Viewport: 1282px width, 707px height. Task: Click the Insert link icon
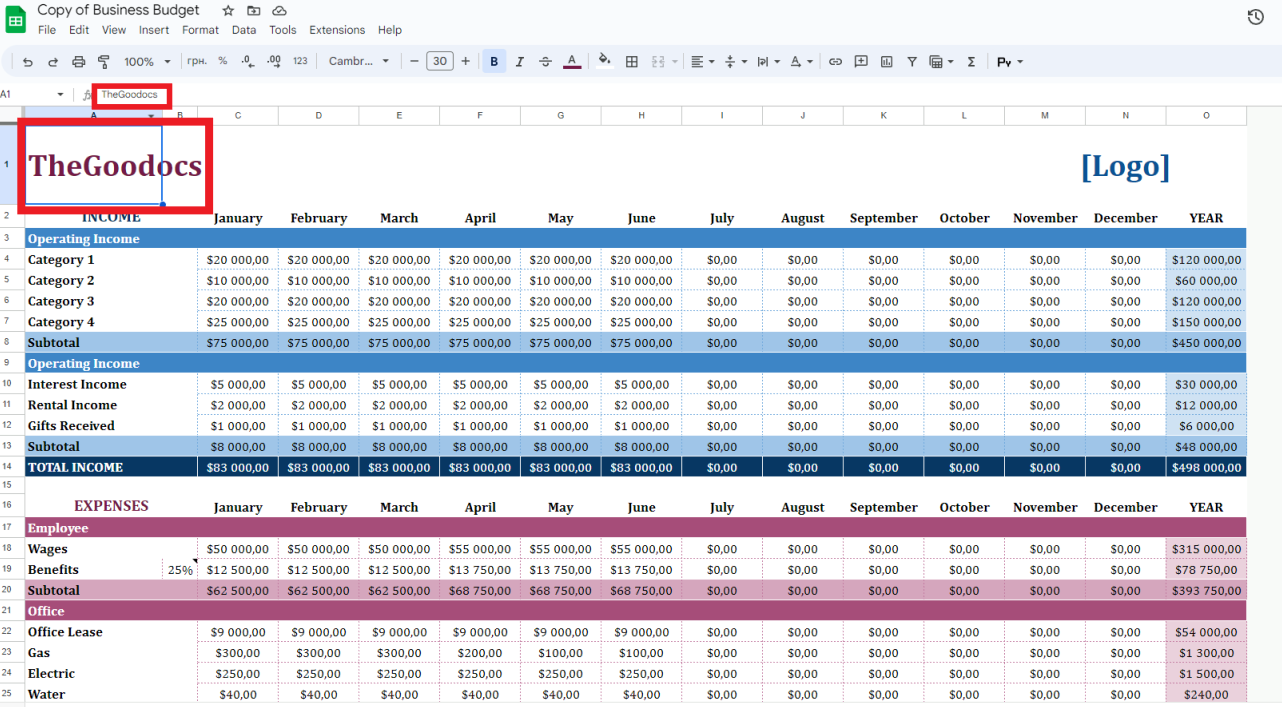[835, 62]
